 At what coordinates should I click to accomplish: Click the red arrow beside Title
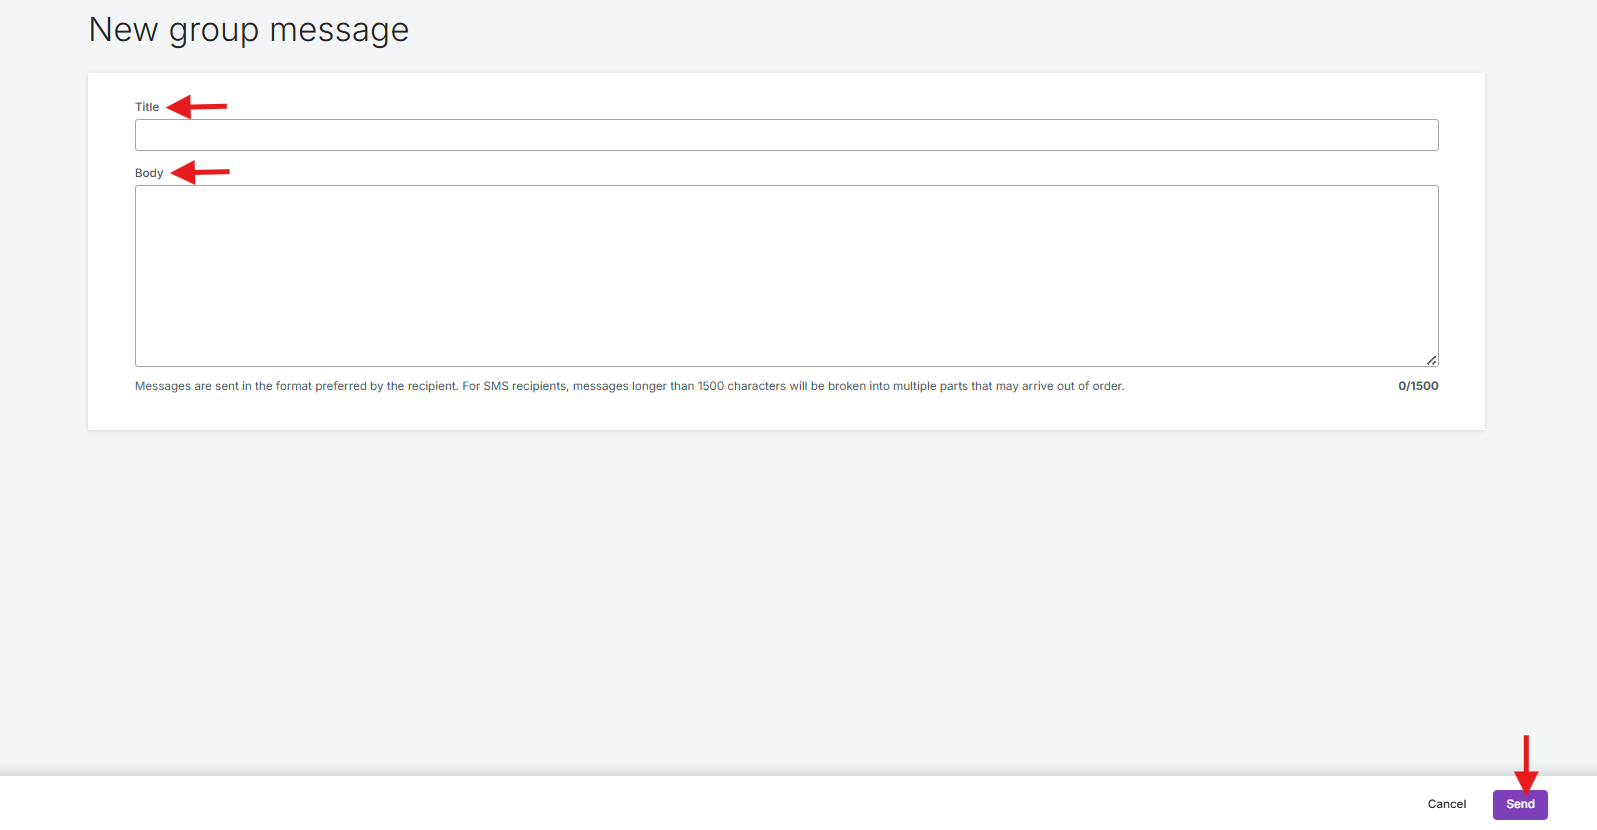click(x=197, y=106)
